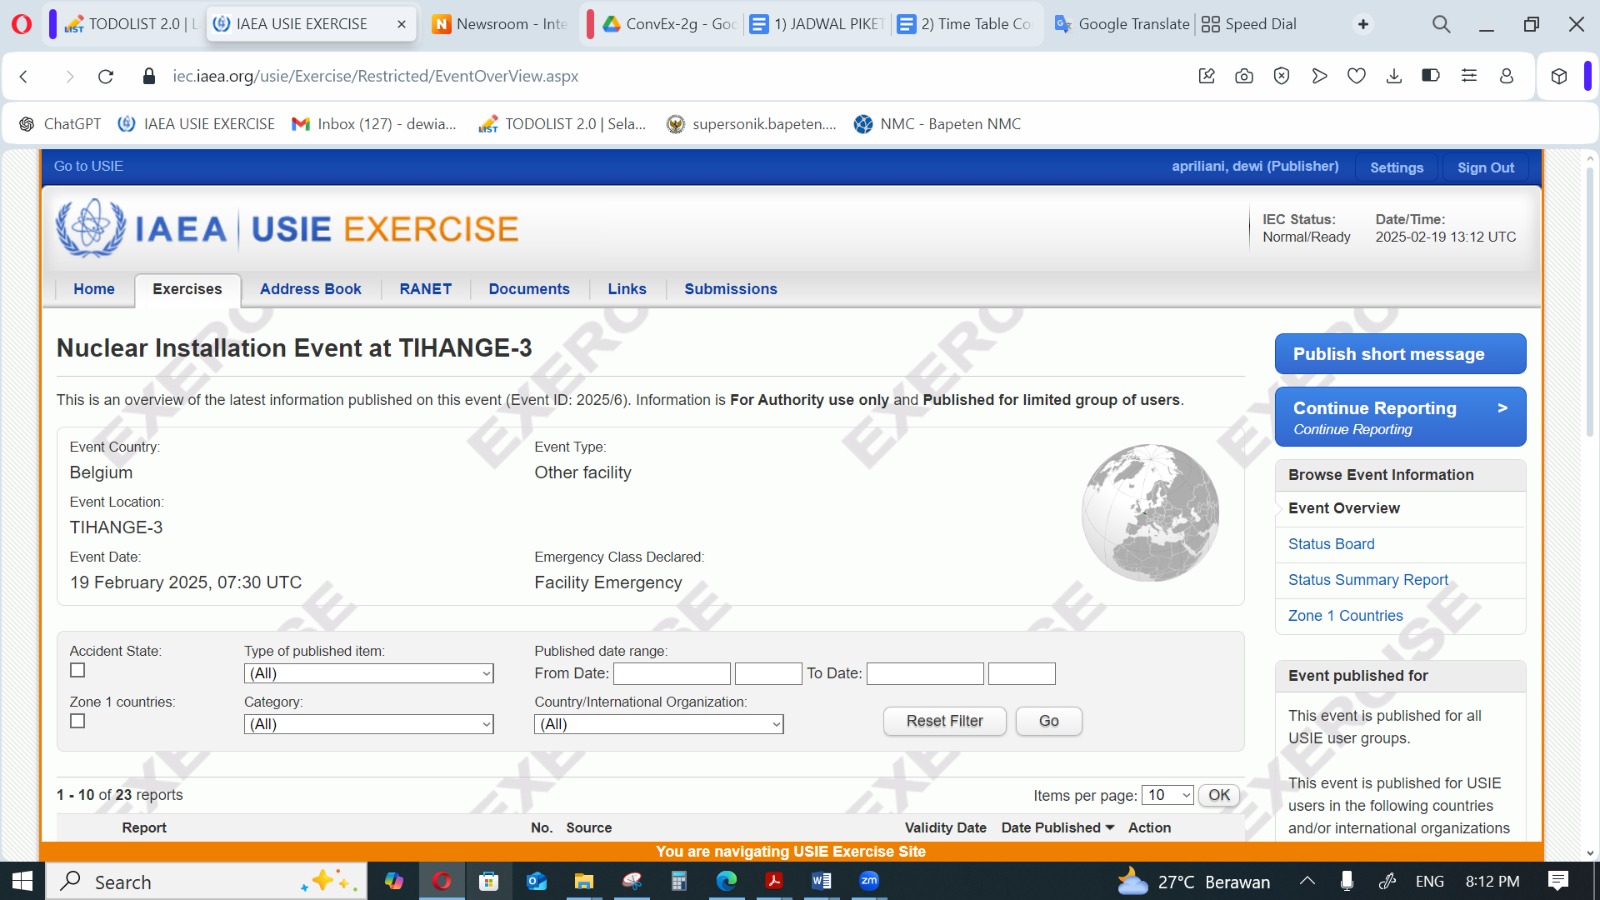Open the Documents tab
This screenshot has width=1600, height=900.
(529, 289)
